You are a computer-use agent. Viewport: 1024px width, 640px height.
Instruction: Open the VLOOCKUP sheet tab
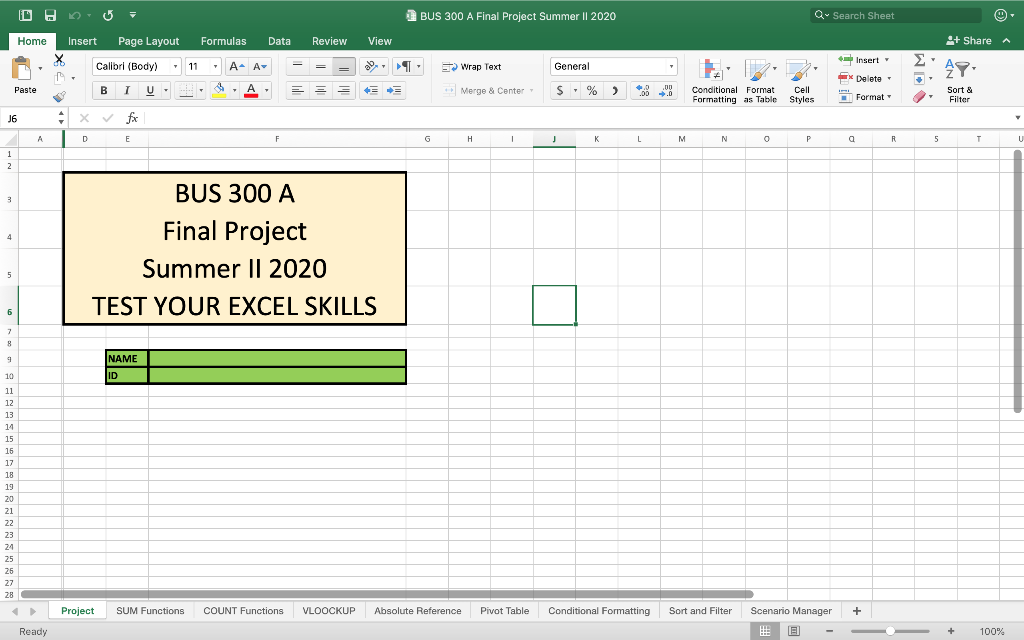[328, 610]
